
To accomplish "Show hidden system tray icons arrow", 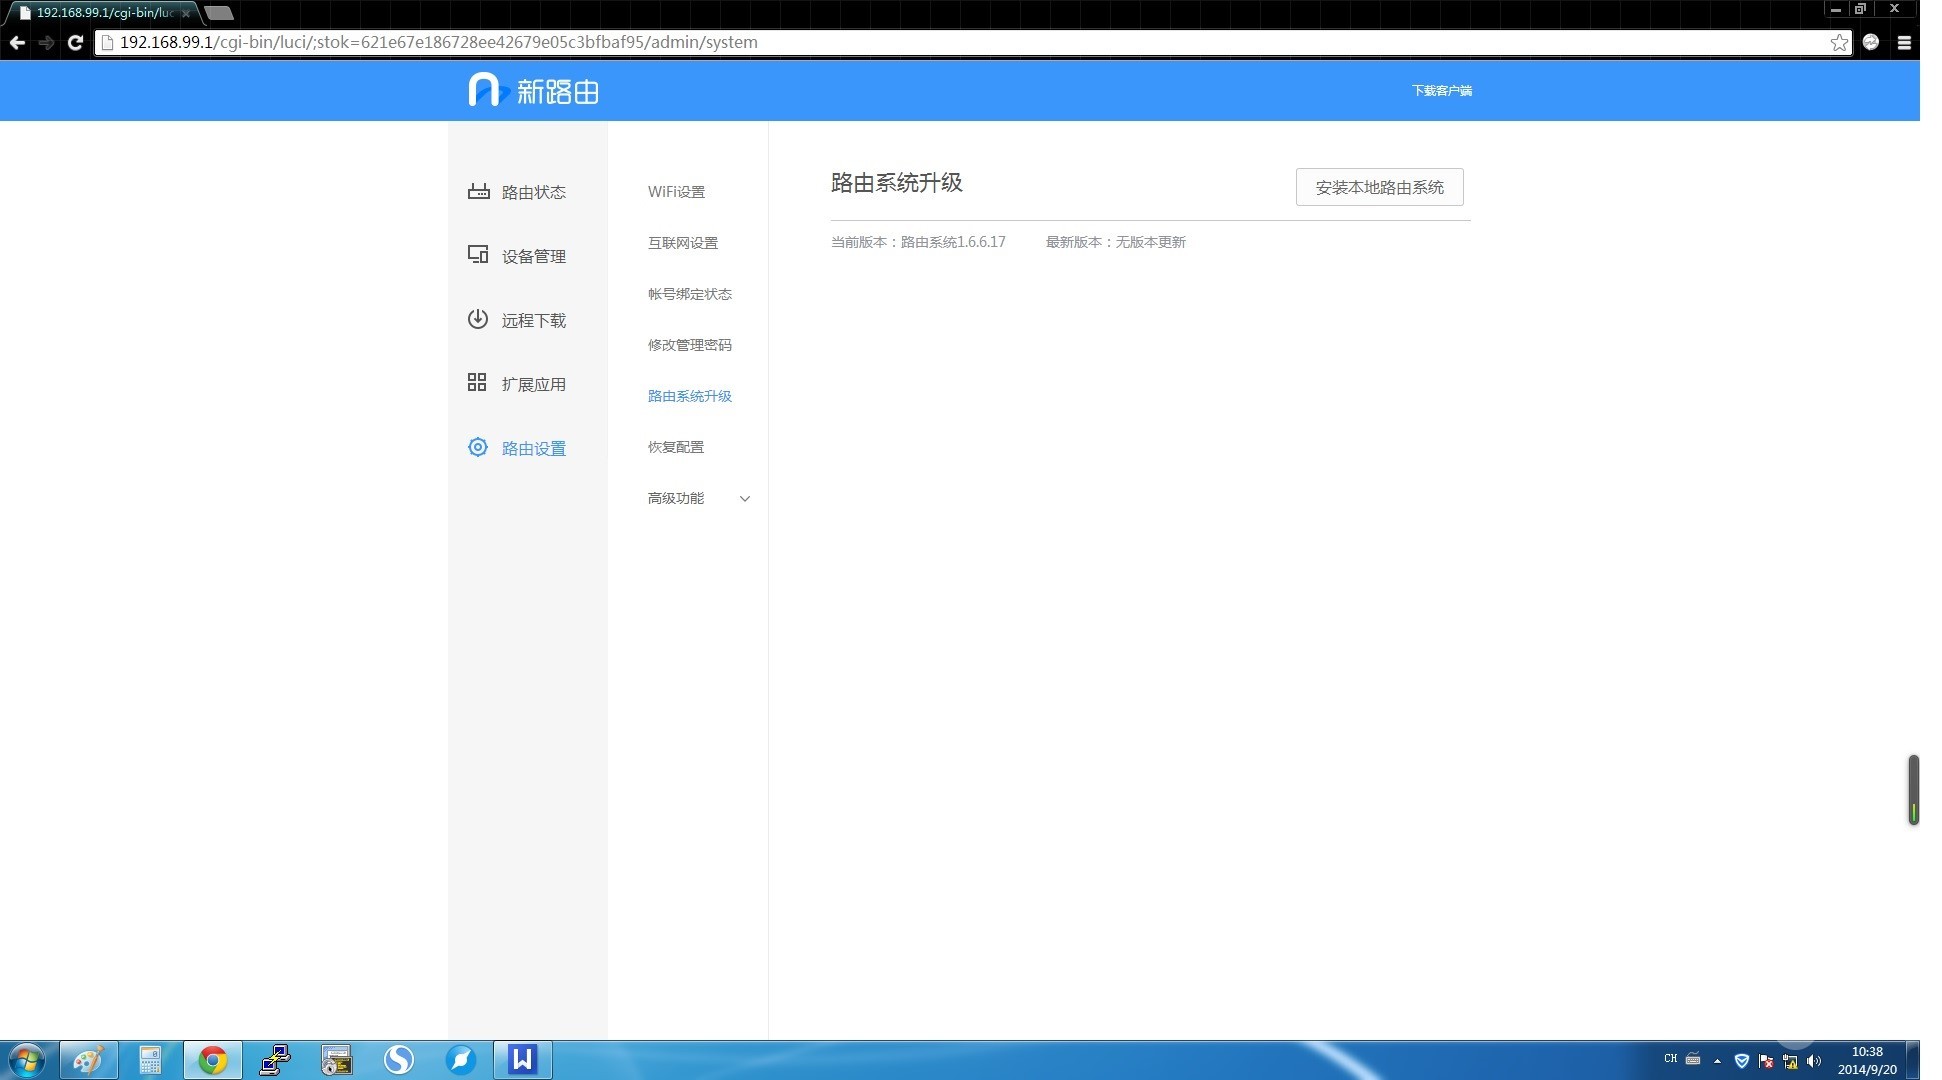I will 1717,1061.
